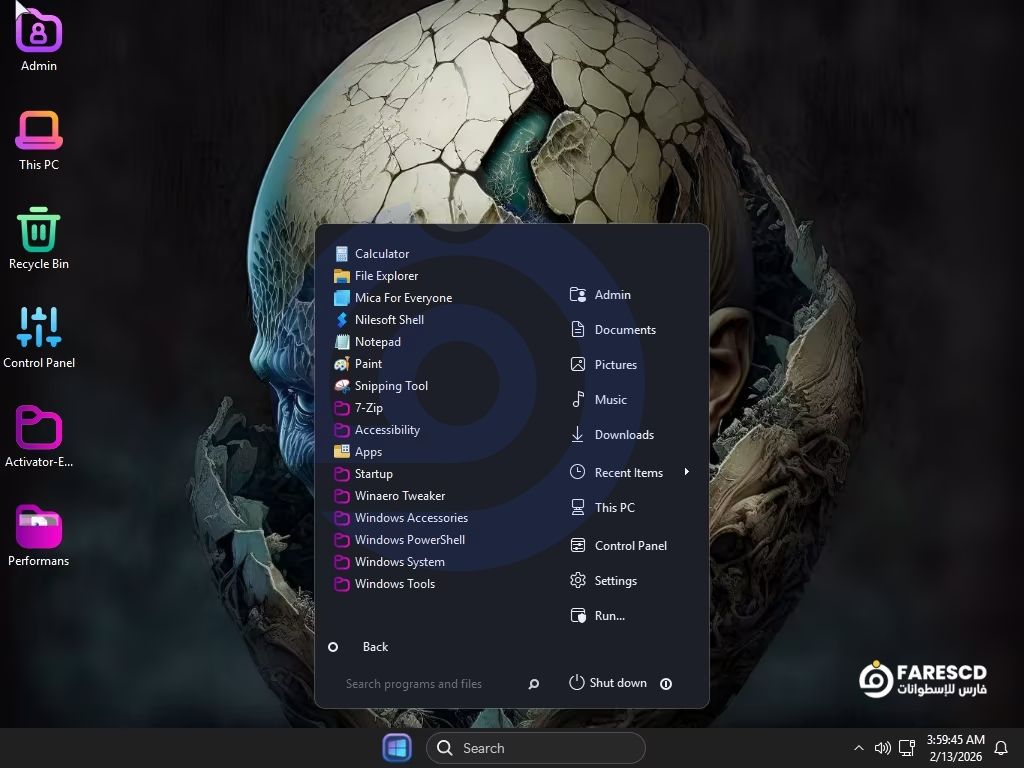Expand the Recent Items submenu arrow

coord(686,472)
